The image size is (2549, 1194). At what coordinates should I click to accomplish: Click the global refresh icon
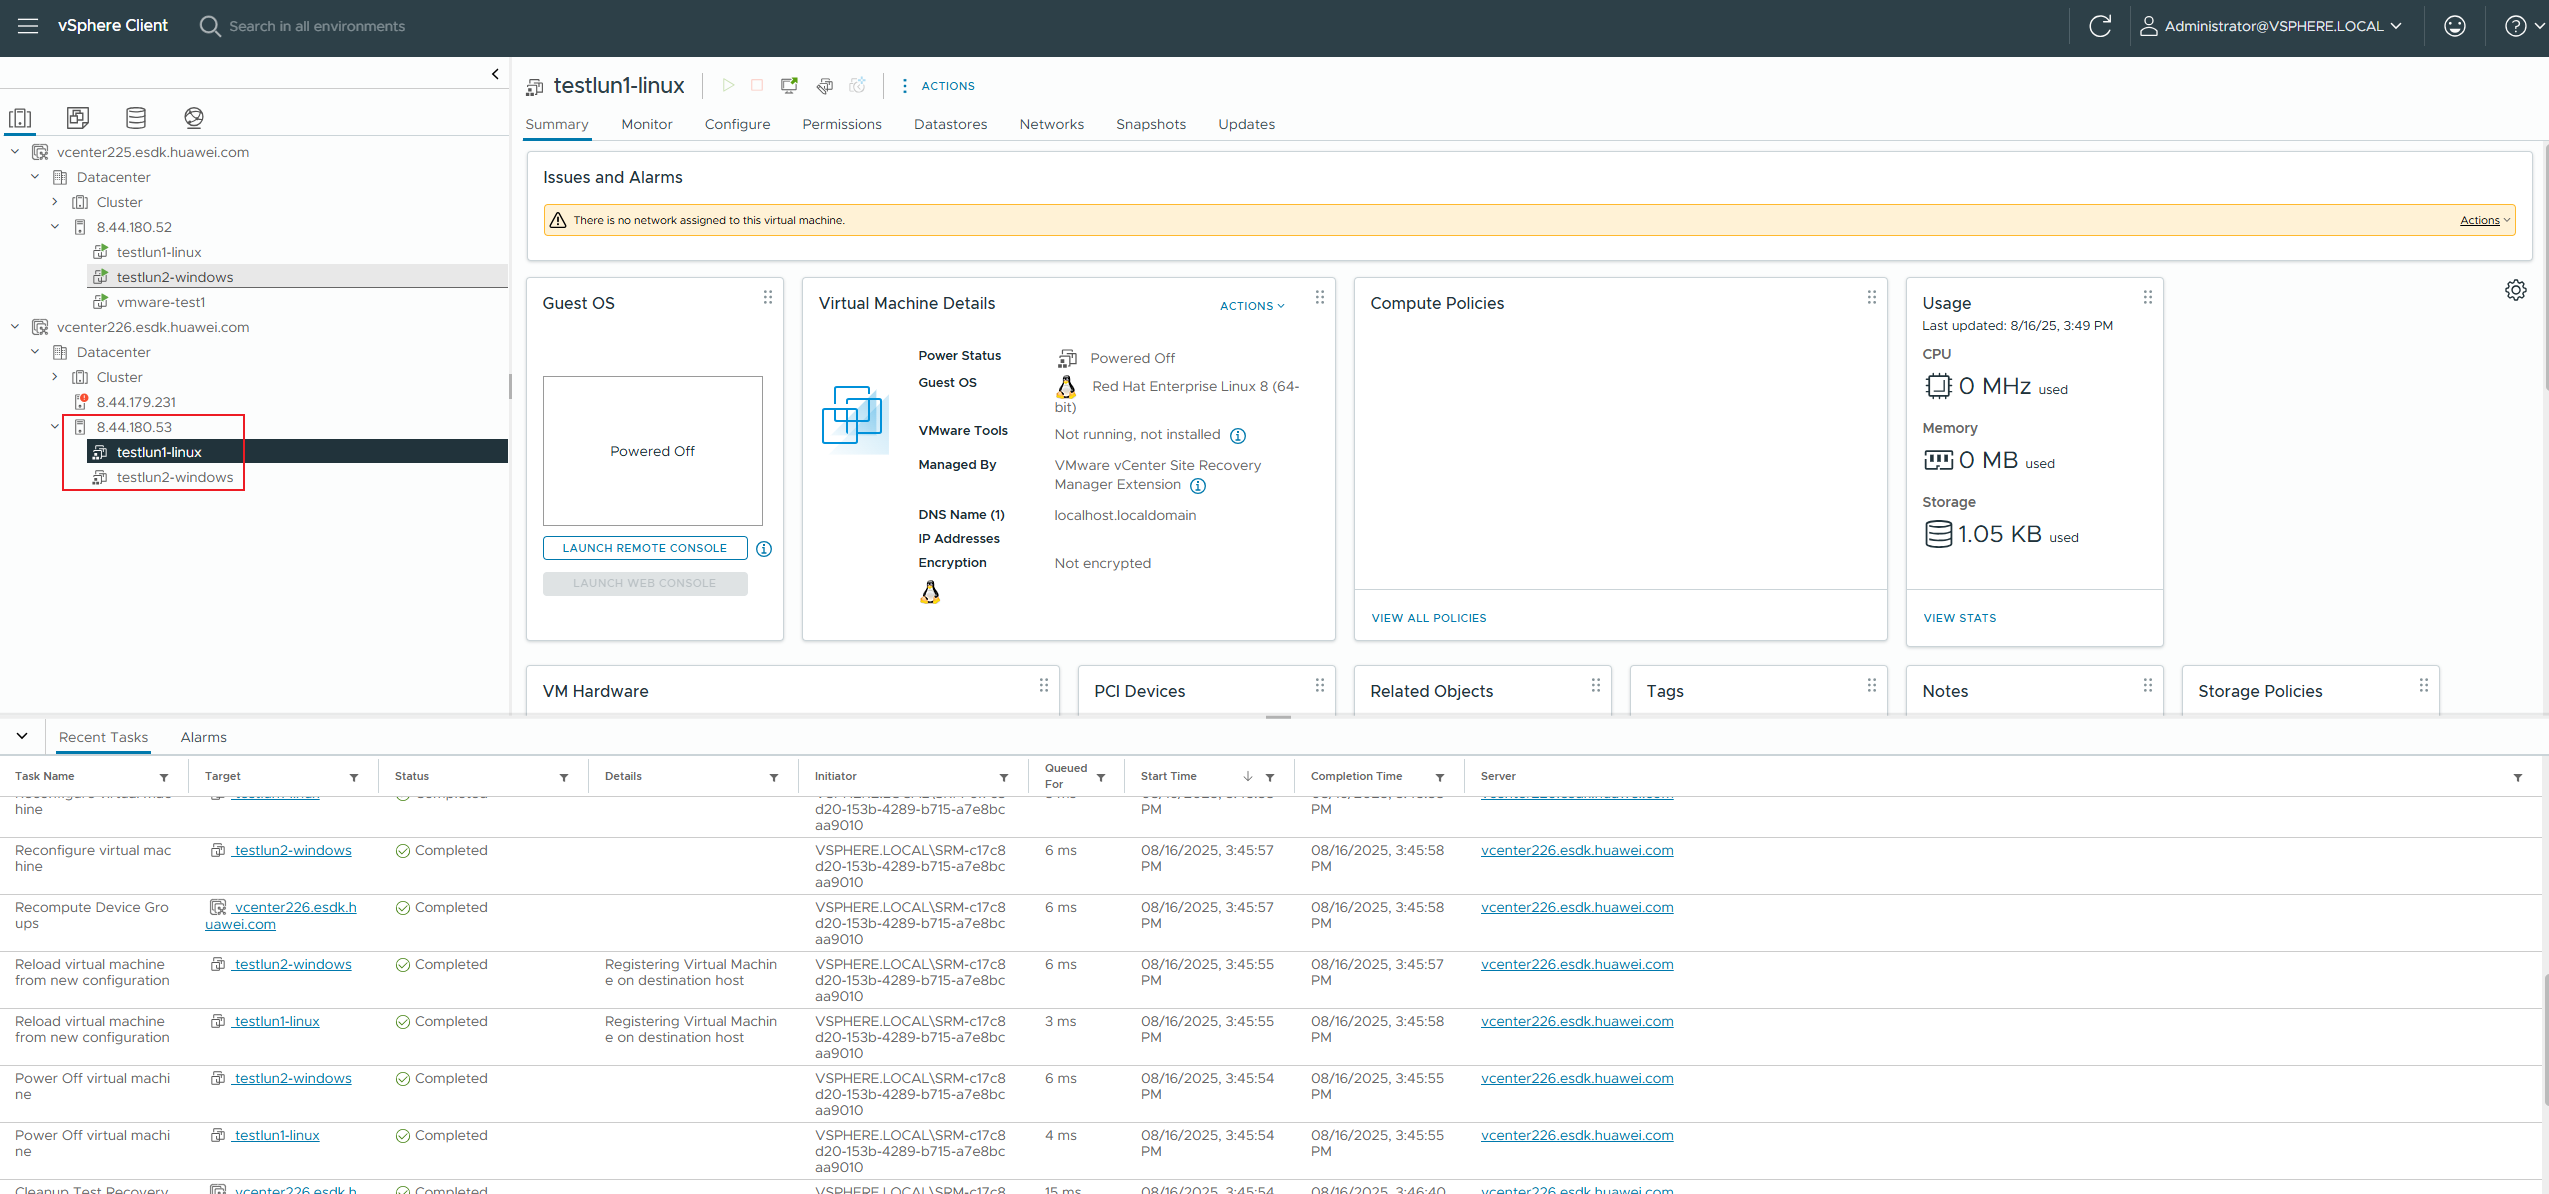(2100, 26)
